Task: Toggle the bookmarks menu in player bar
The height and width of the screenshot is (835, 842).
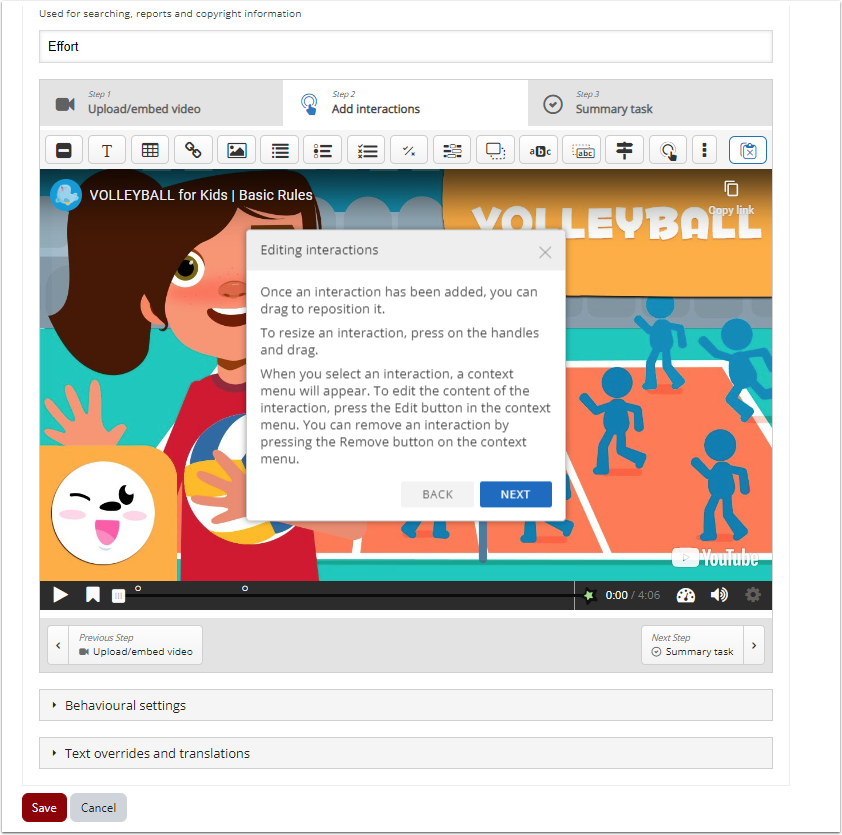Action: 93,595
